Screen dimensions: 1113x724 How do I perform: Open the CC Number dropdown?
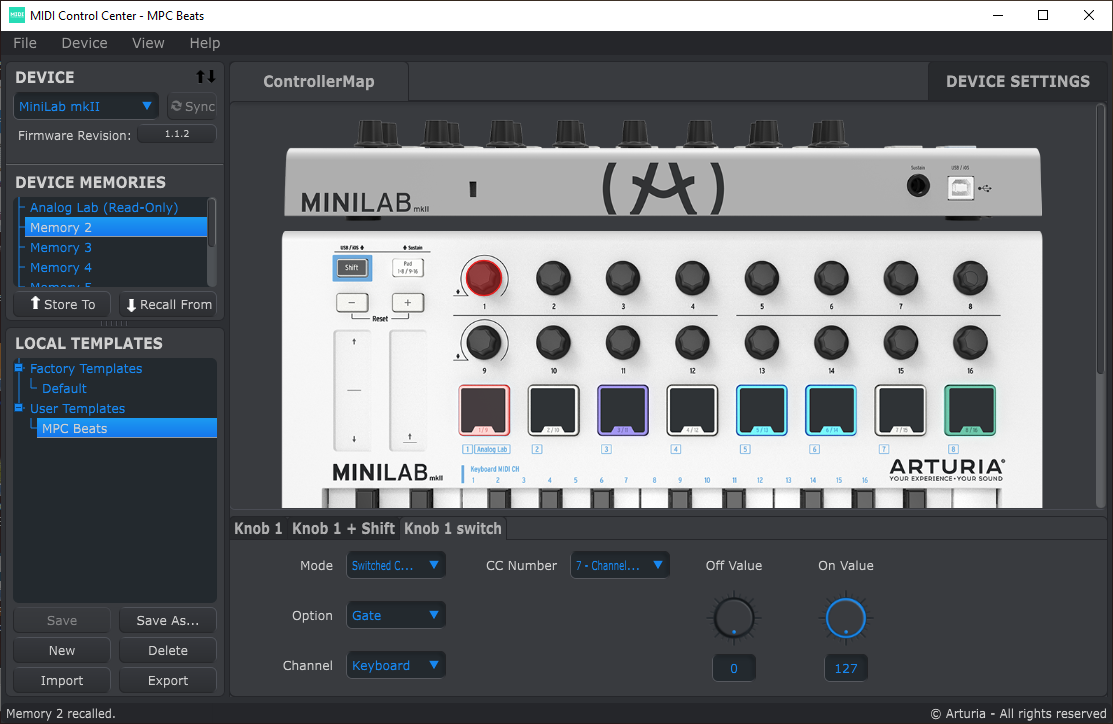coord(620,565)
